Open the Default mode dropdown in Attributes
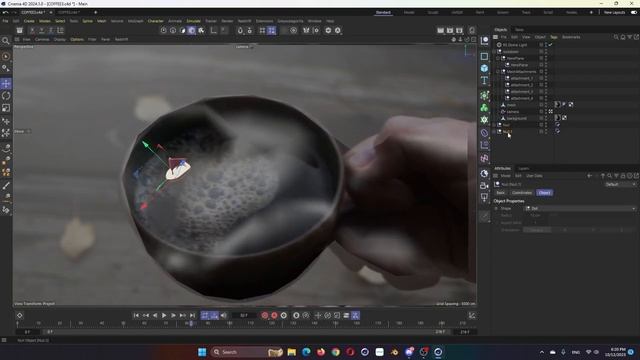The image size is (640, 360). point(620,184)
